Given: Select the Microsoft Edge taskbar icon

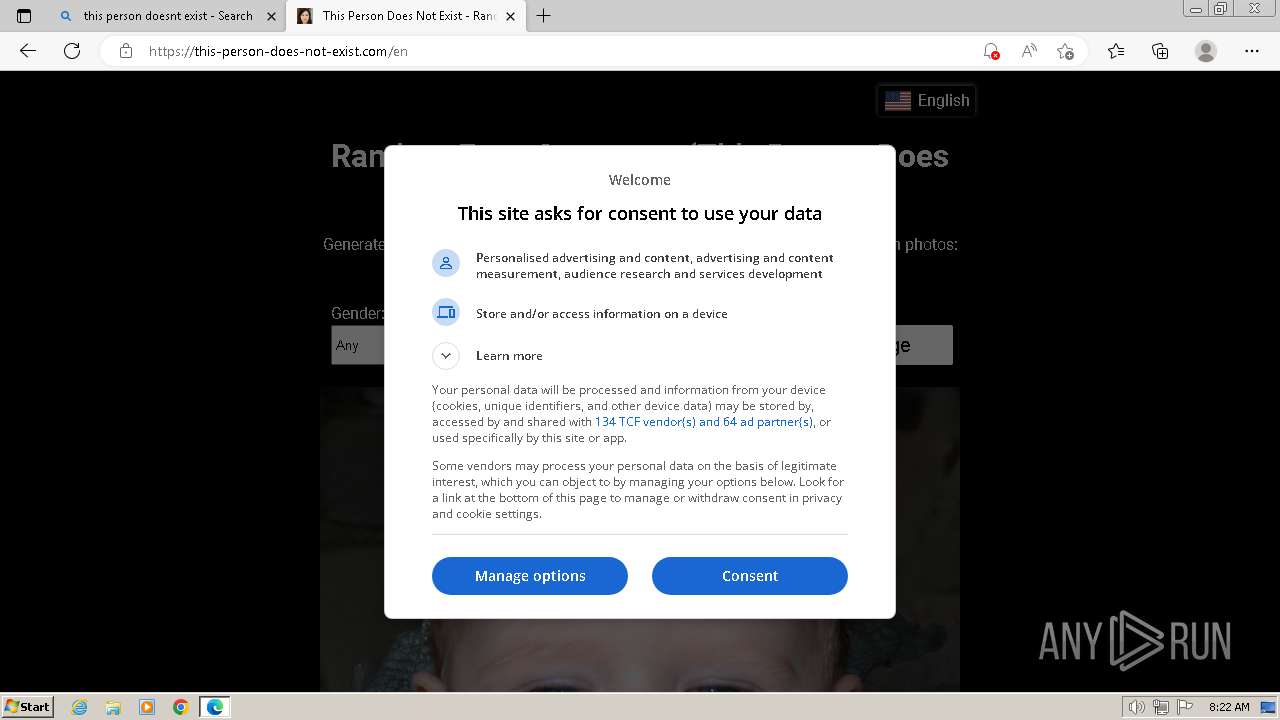Looking at the screenshot, I should (215, 707).
